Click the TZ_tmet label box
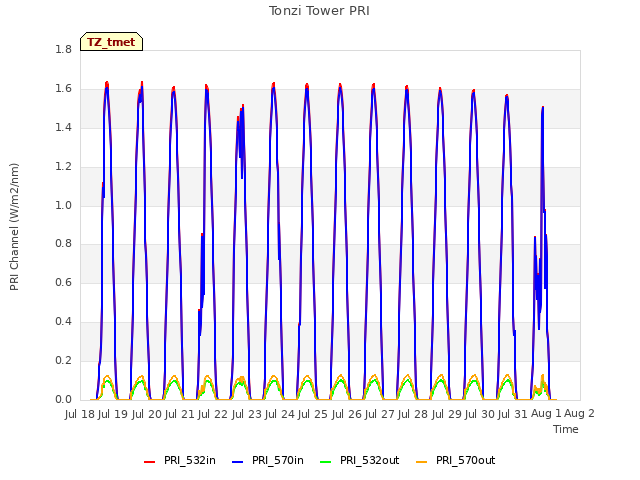This screenshot has width=640, height=480. point(111,42)
